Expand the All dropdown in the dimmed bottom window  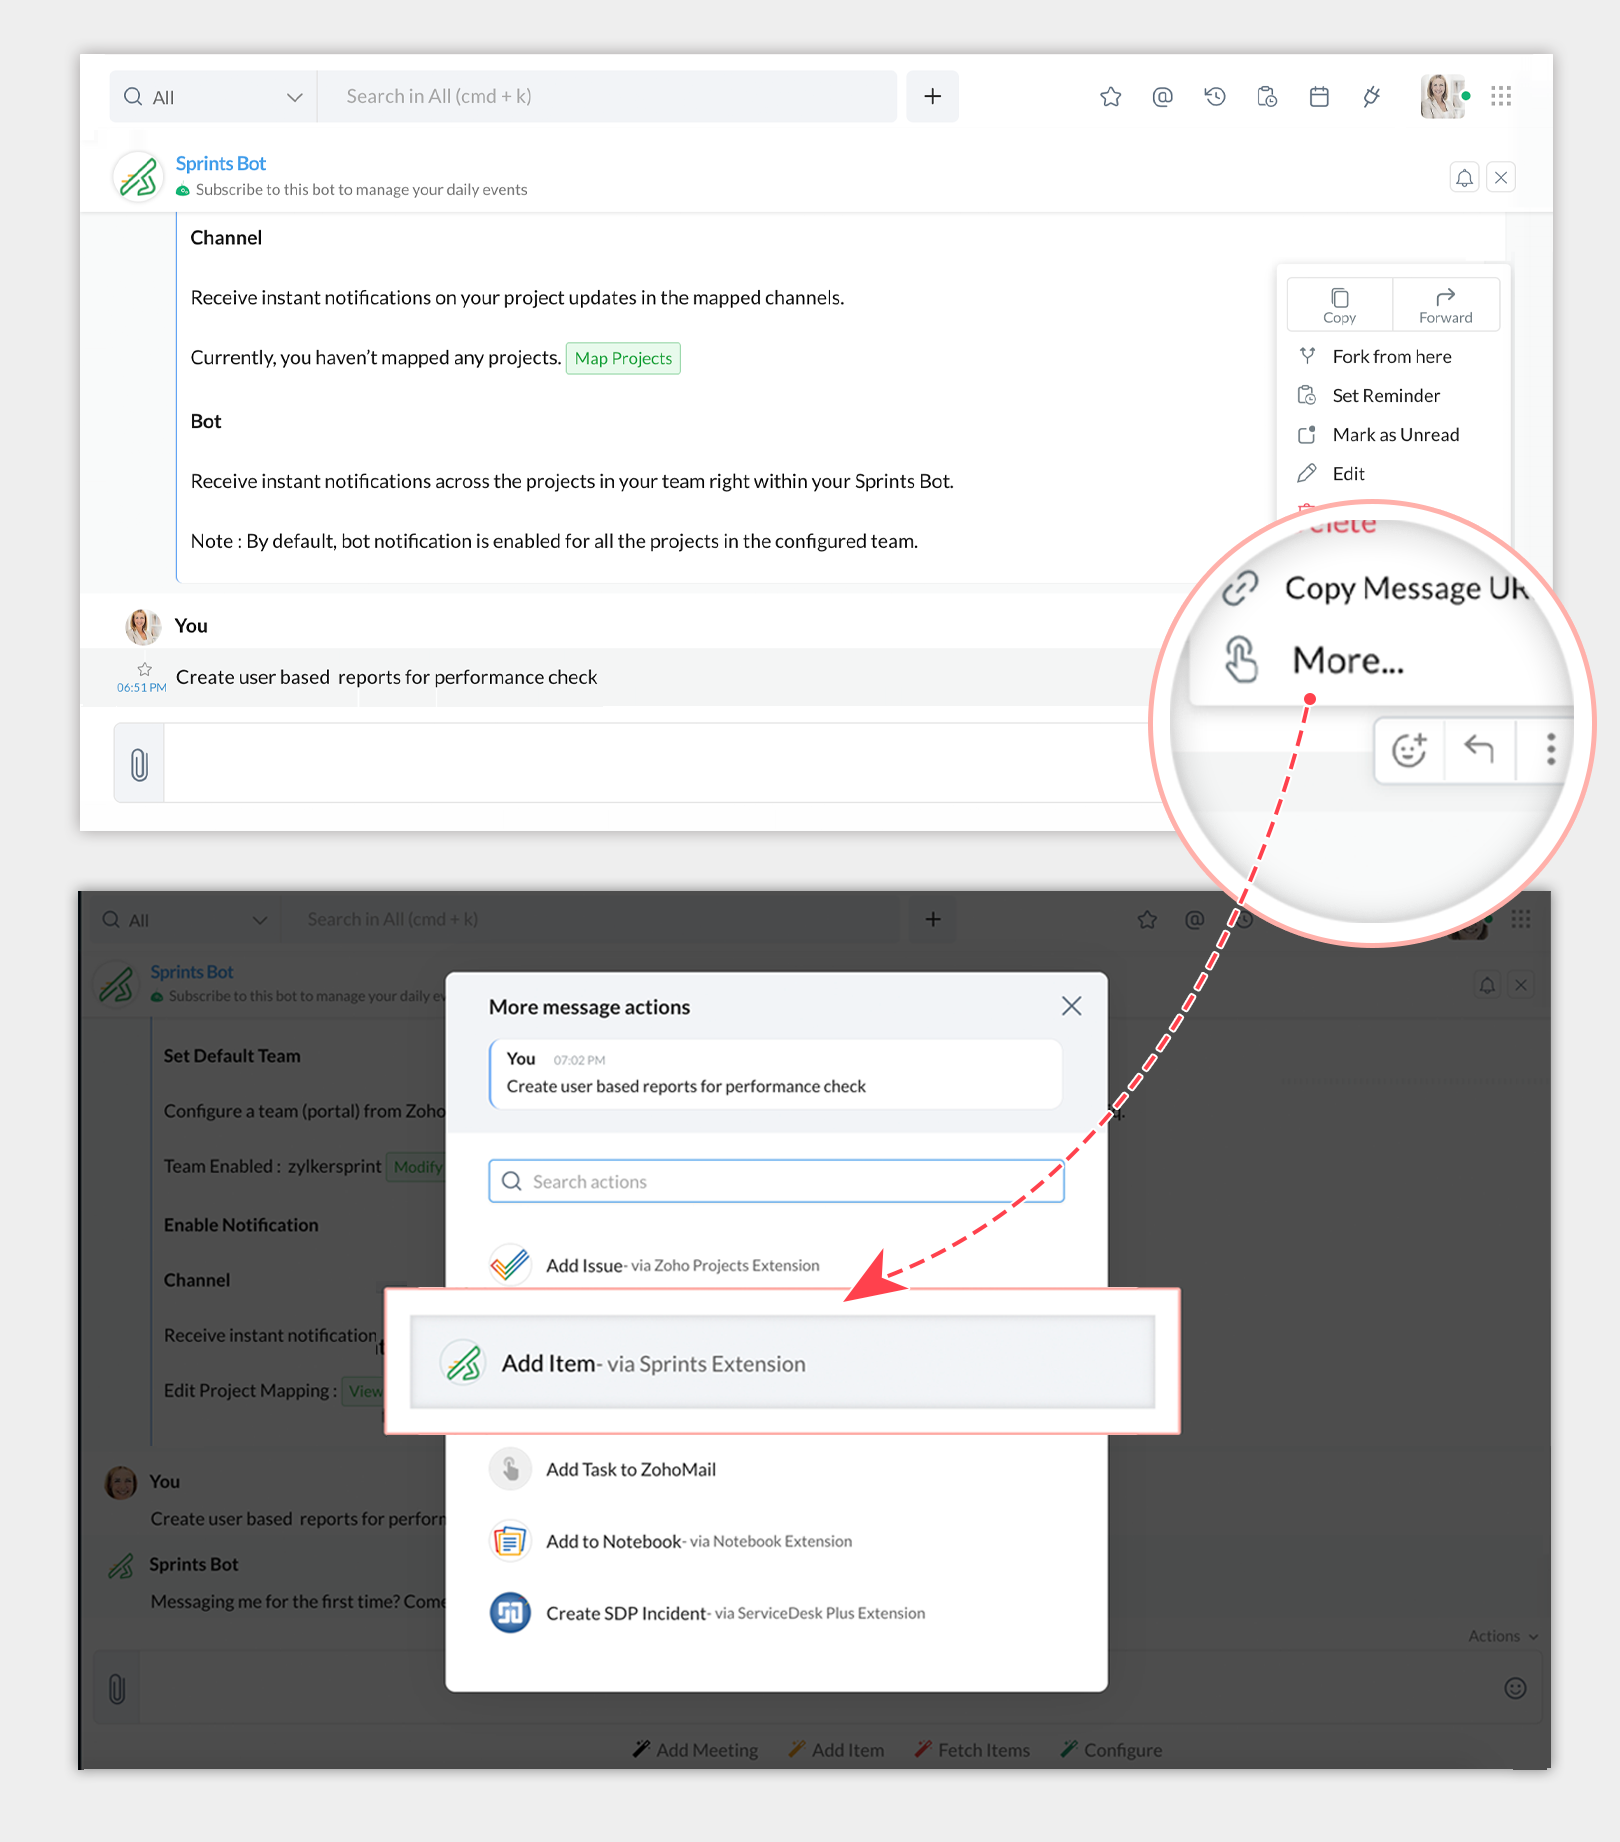185,920
